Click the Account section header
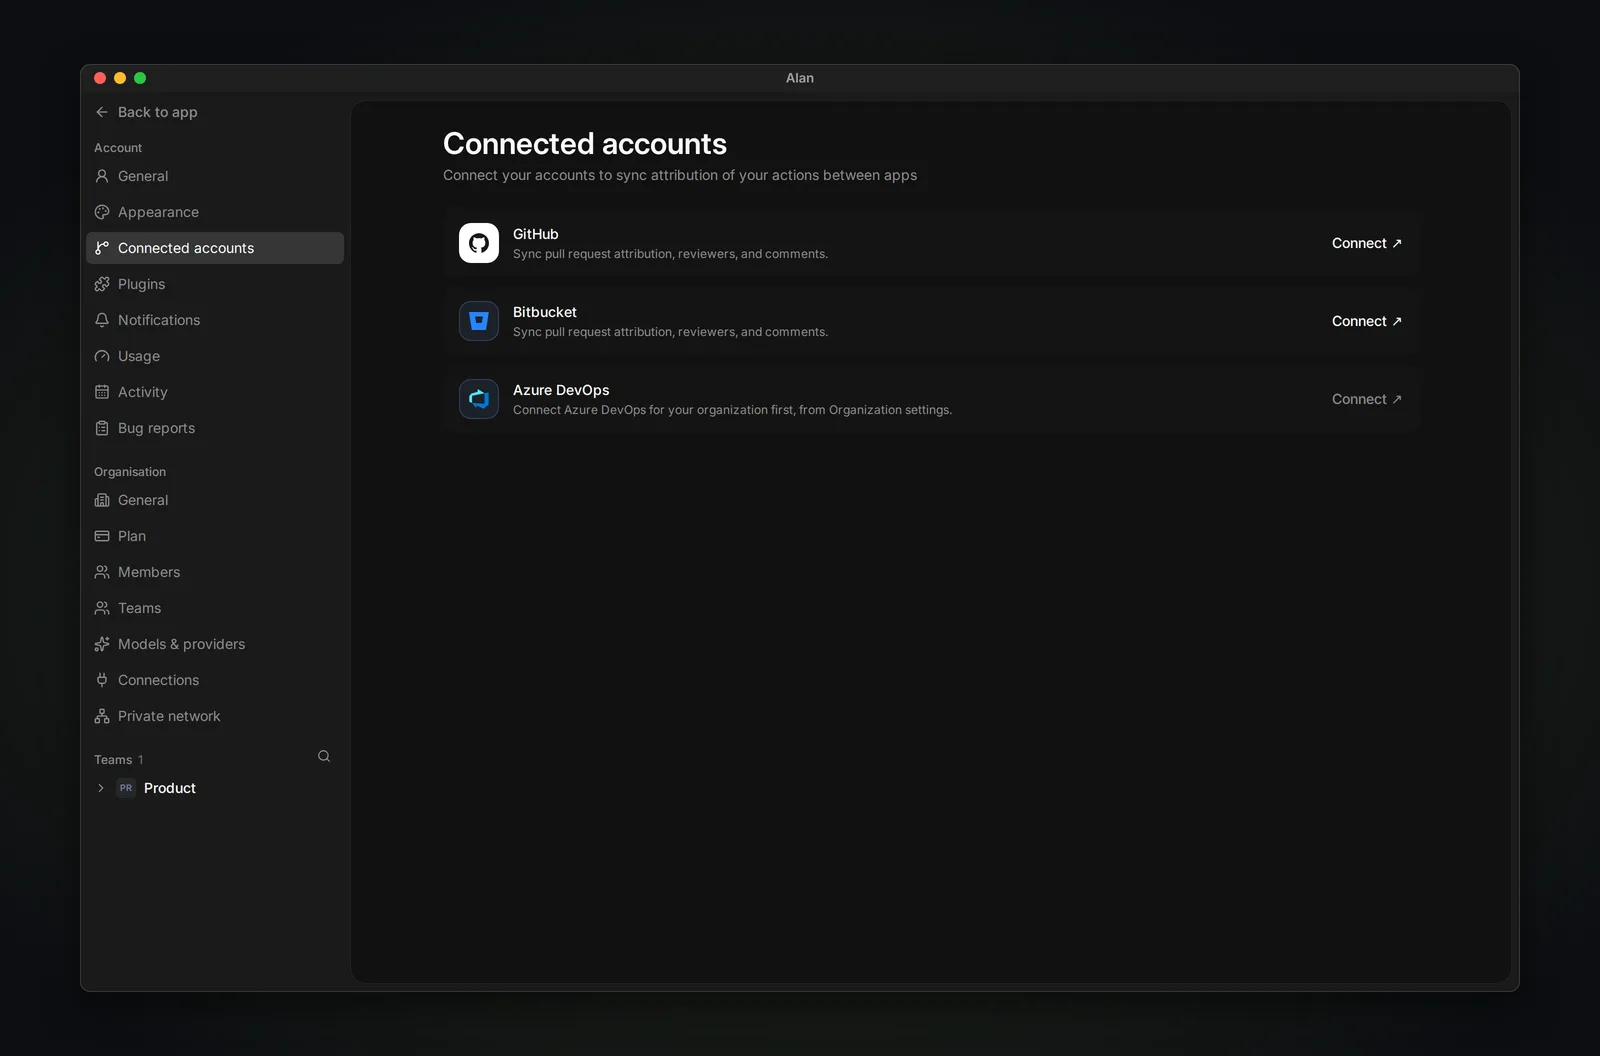 (x=118, y=148)
